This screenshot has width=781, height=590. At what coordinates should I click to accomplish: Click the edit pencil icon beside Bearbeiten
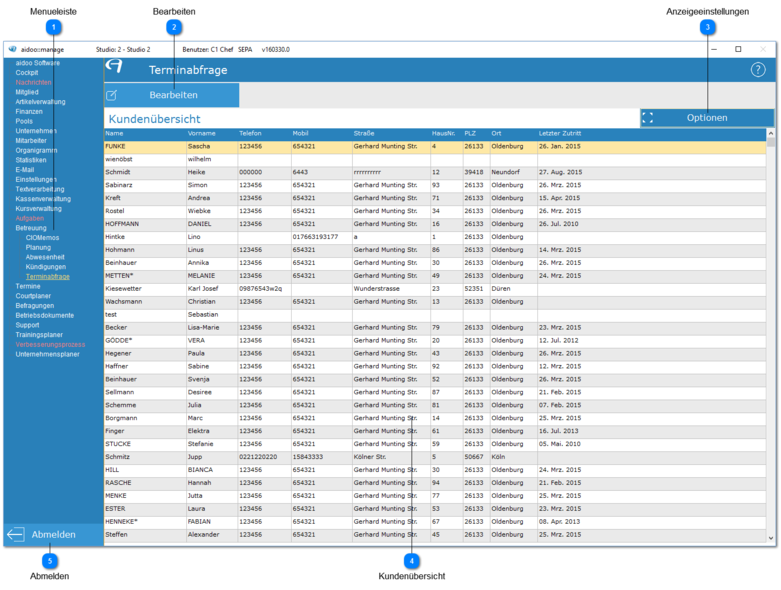112,95
